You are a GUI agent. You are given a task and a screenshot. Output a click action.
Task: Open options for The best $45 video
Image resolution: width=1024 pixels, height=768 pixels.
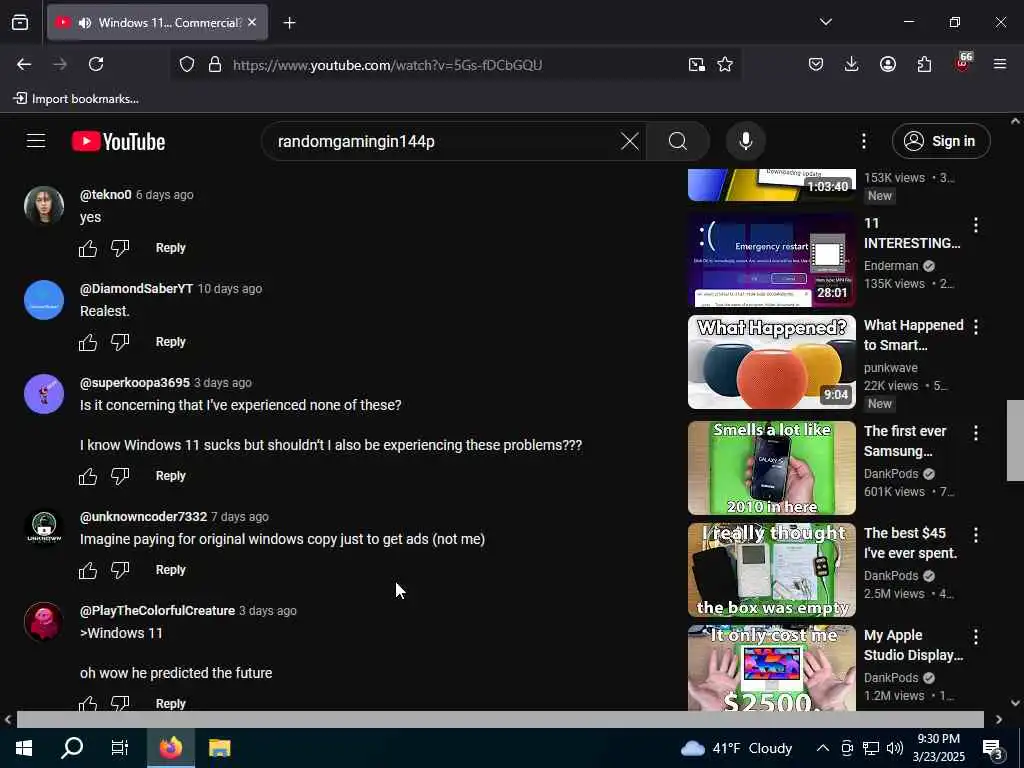[976, 535]
